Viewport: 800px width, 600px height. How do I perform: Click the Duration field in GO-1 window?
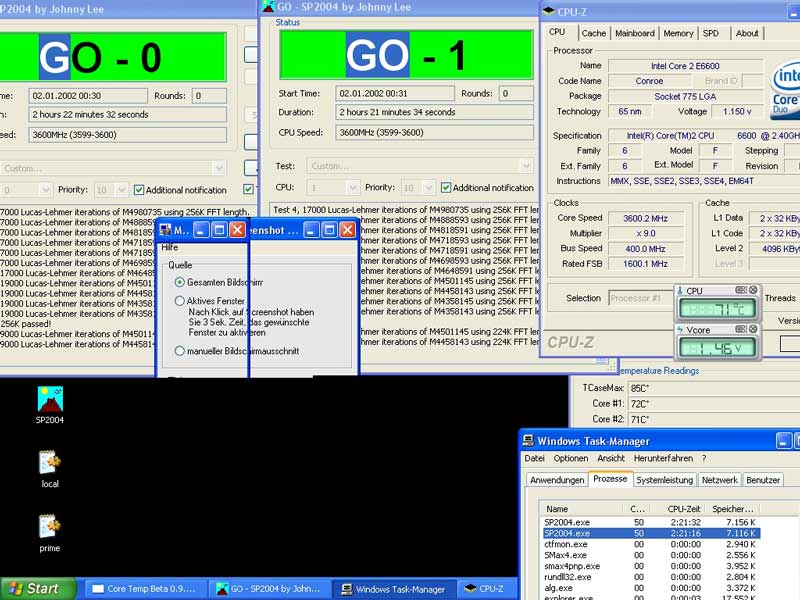pos(434,112)
